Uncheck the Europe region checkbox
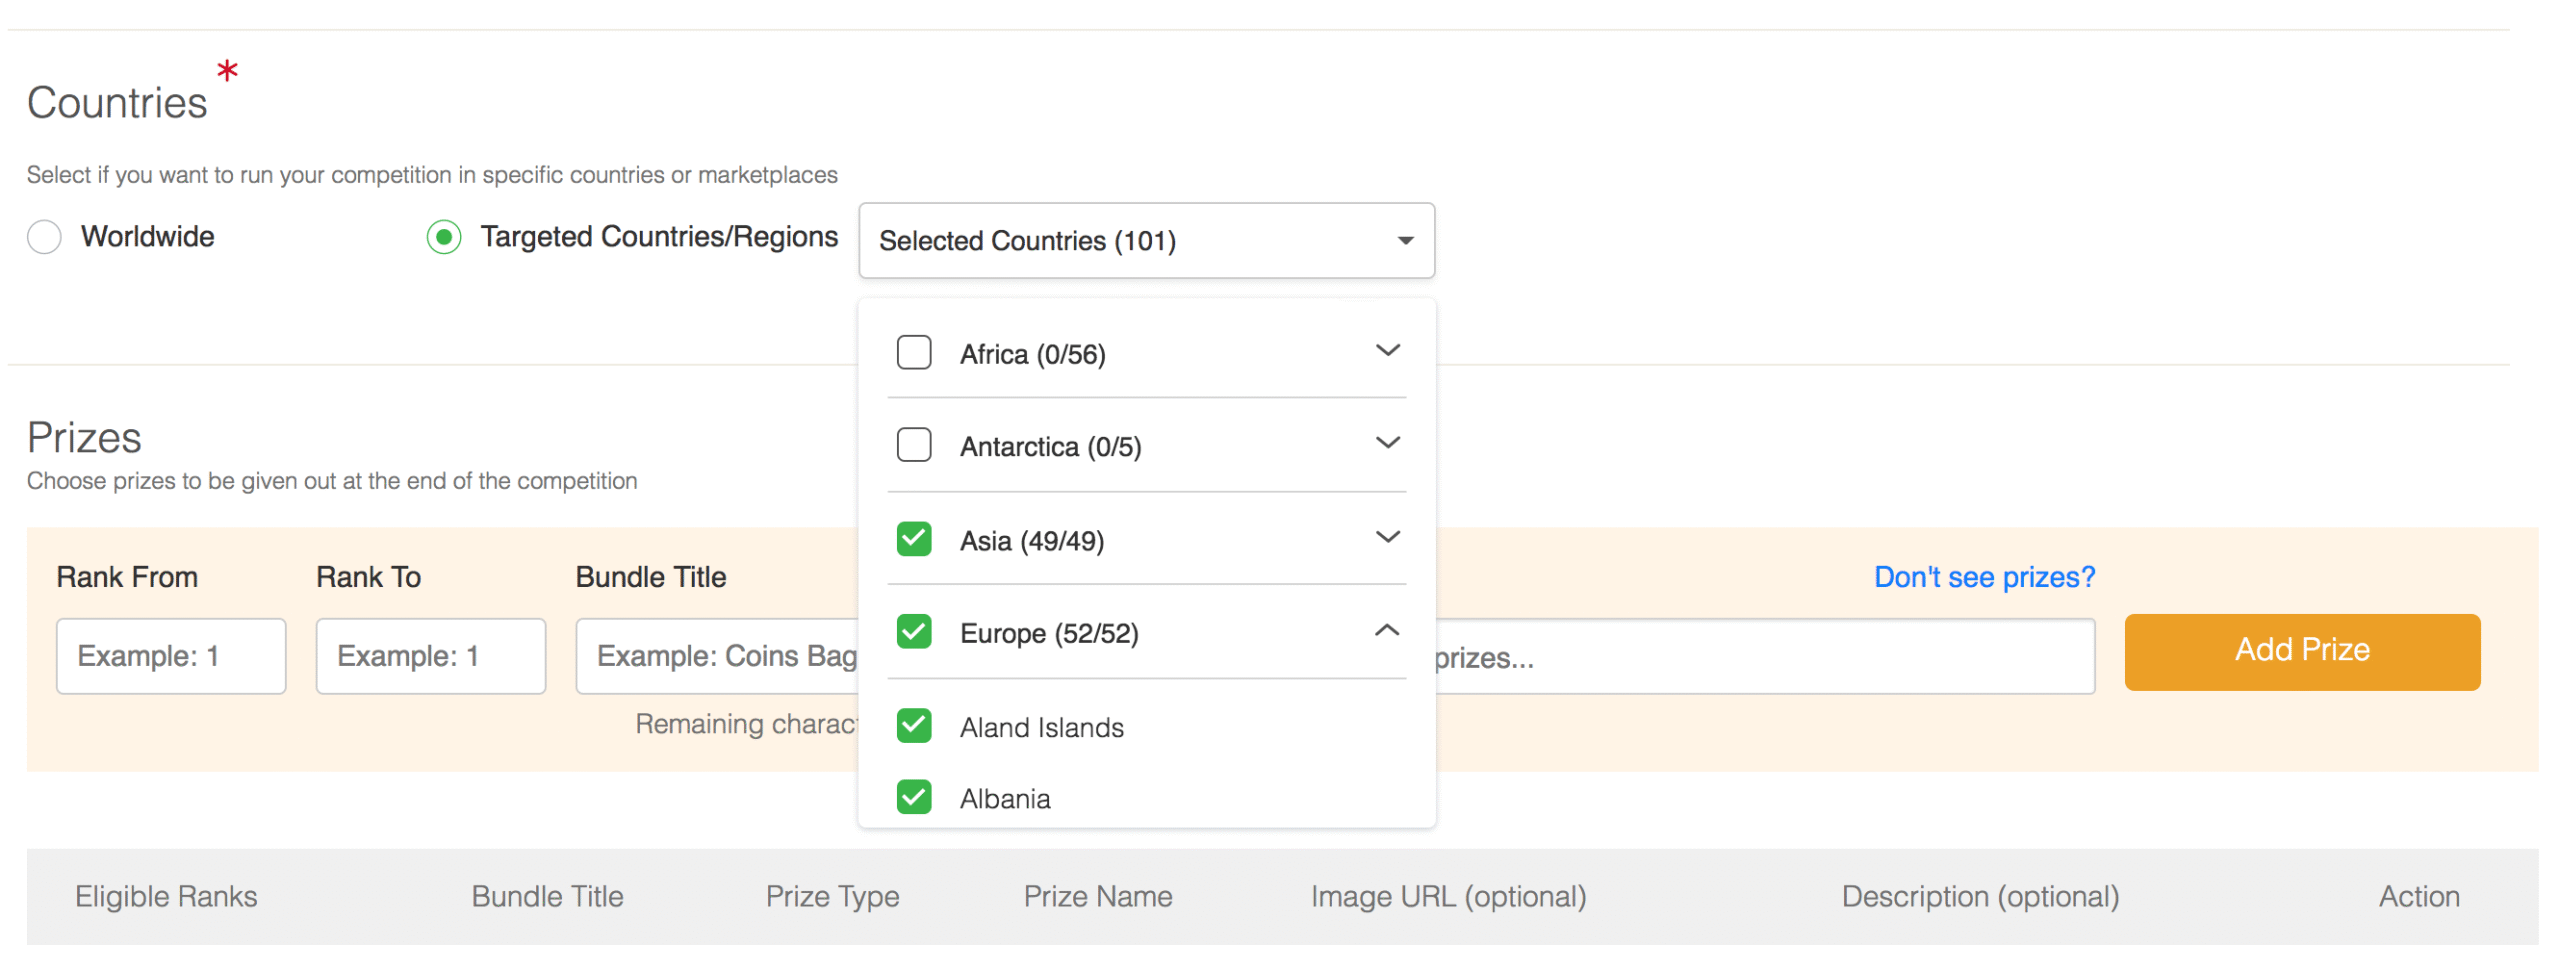 pos(913,632)
